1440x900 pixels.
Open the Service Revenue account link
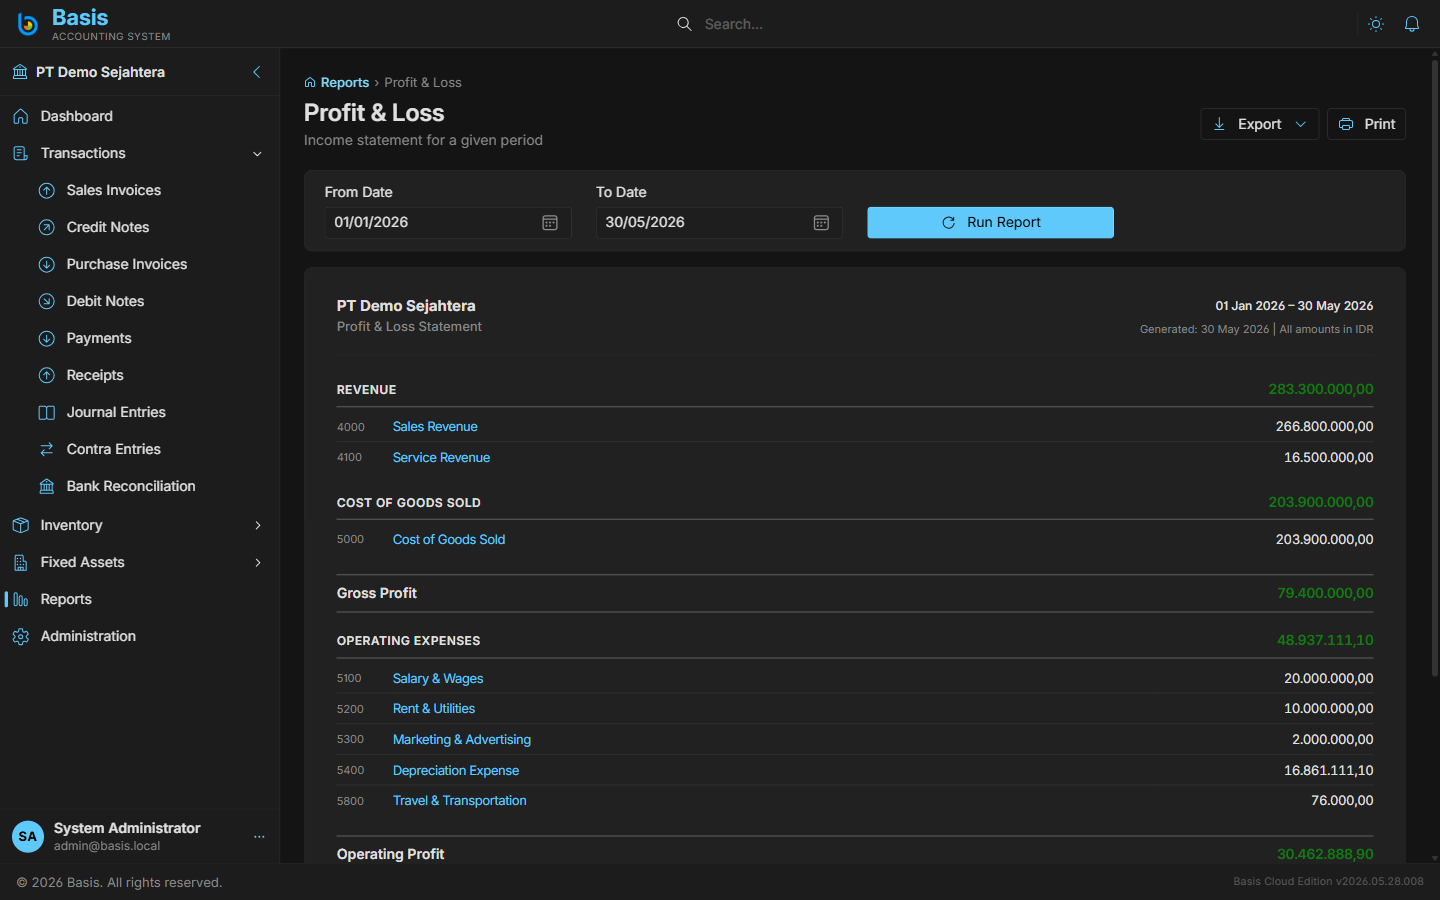pyautogui.click(x=441, y=458)
